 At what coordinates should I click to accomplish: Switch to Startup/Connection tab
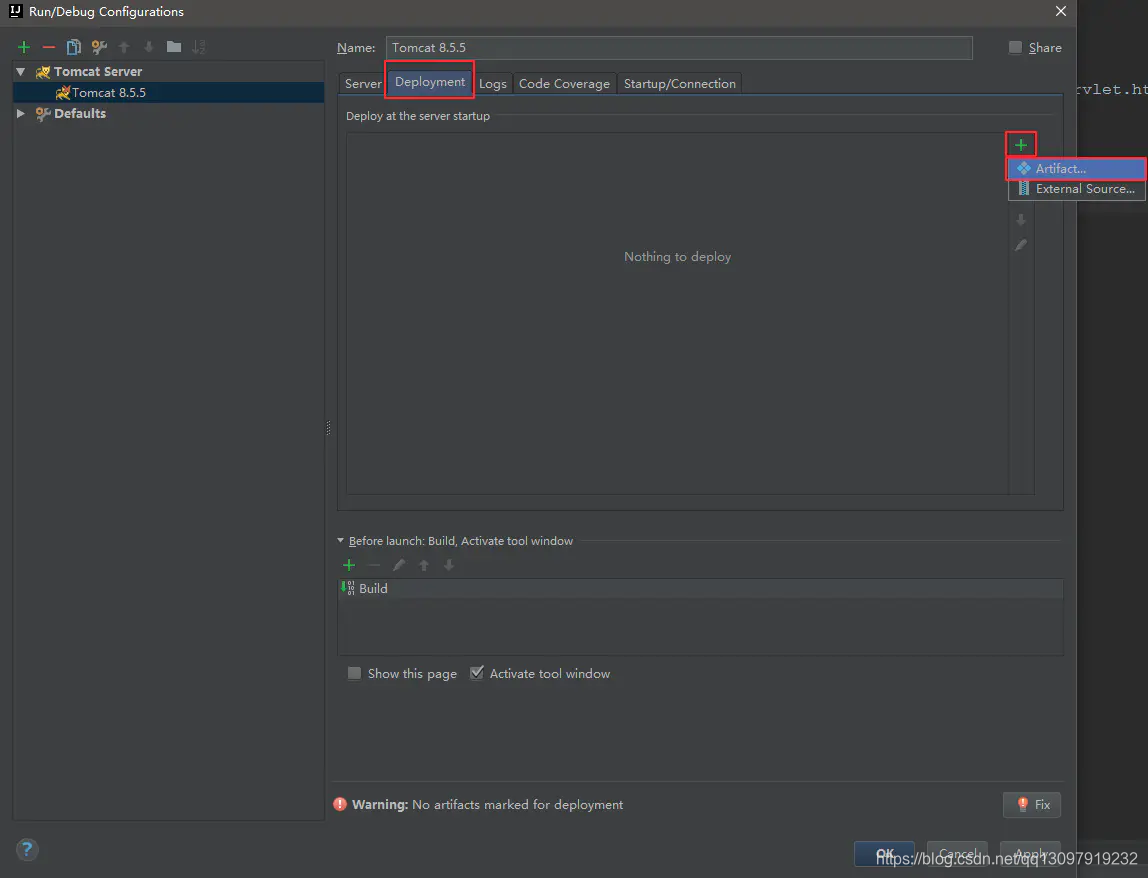pos(679,83)
